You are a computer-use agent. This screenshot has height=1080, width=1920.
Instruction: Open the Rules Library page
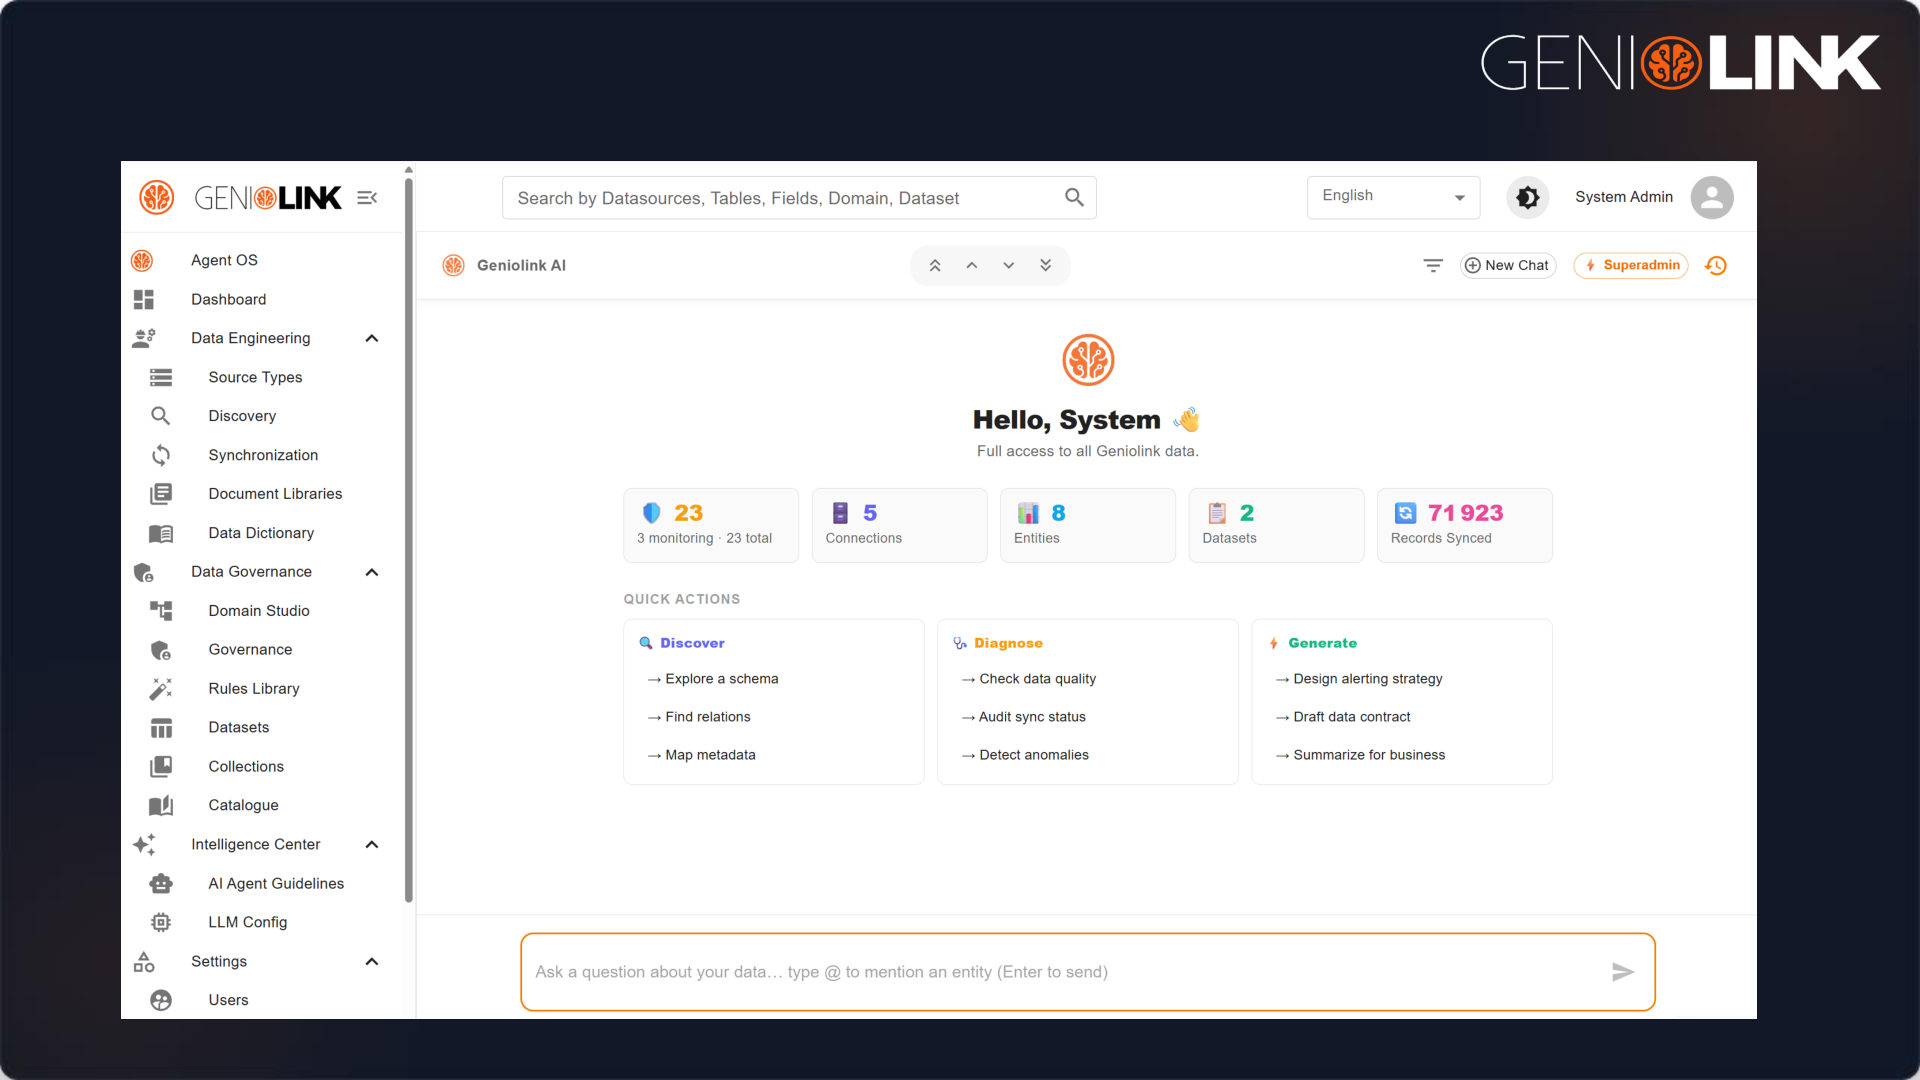pos(254,689)
